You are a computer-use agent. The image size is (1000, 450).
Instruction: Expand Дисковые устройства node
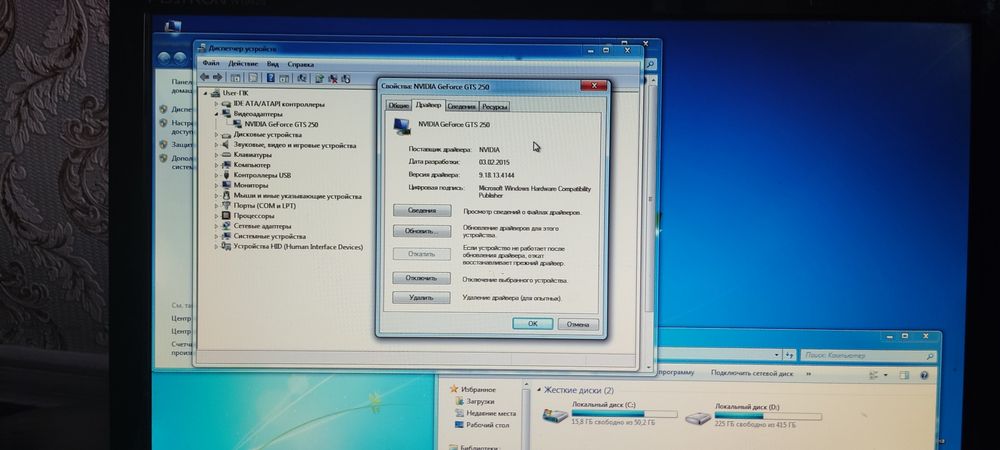[x=217, y=134]
